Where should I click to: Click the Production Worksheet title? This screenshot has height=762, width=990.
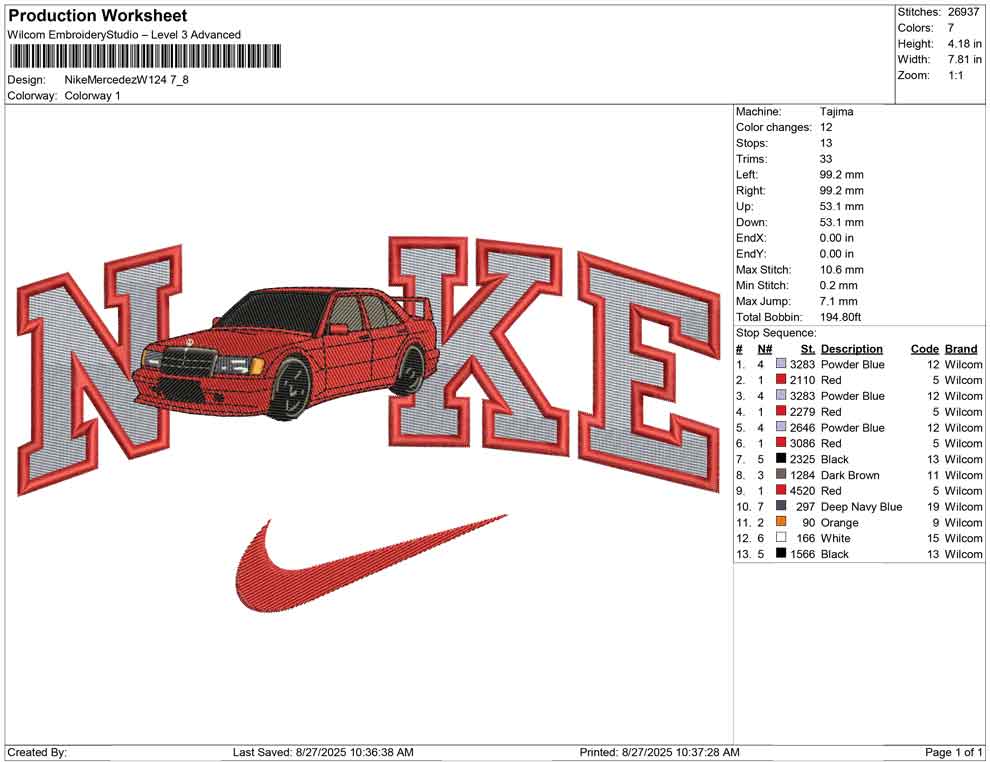pos(98,16)
